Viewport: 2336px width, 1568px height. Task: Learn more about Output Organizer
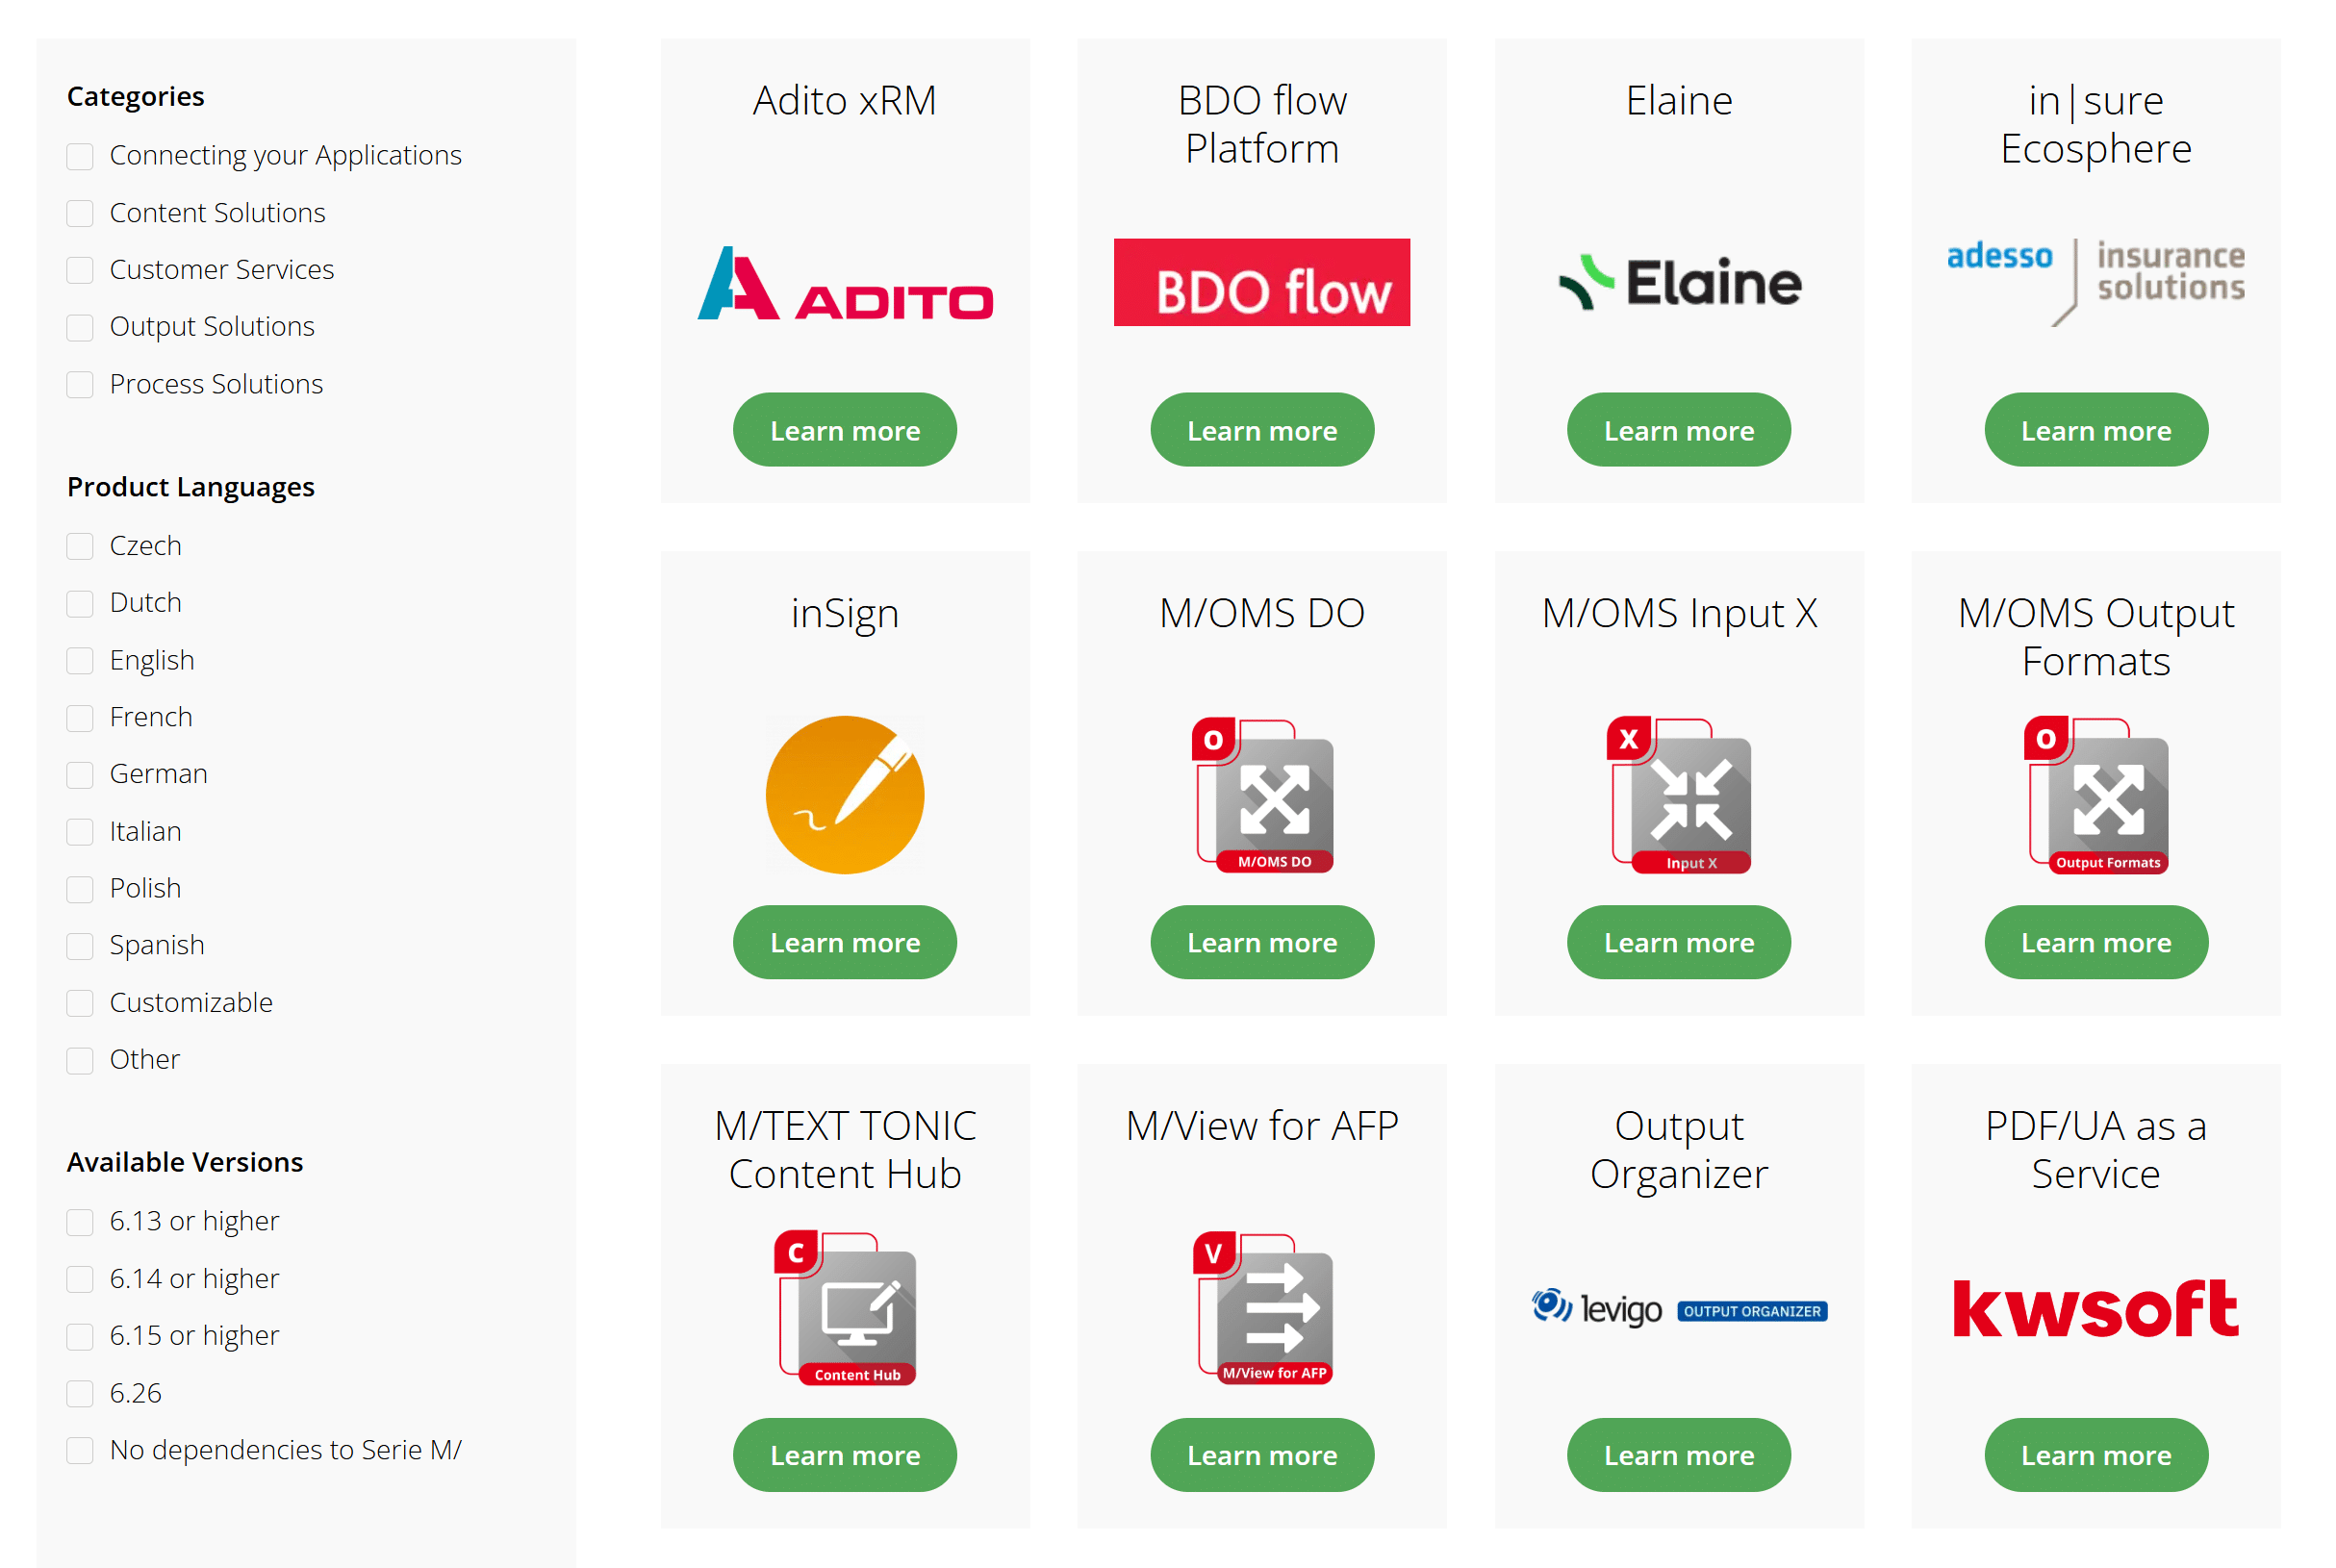click(1679, 1455)
